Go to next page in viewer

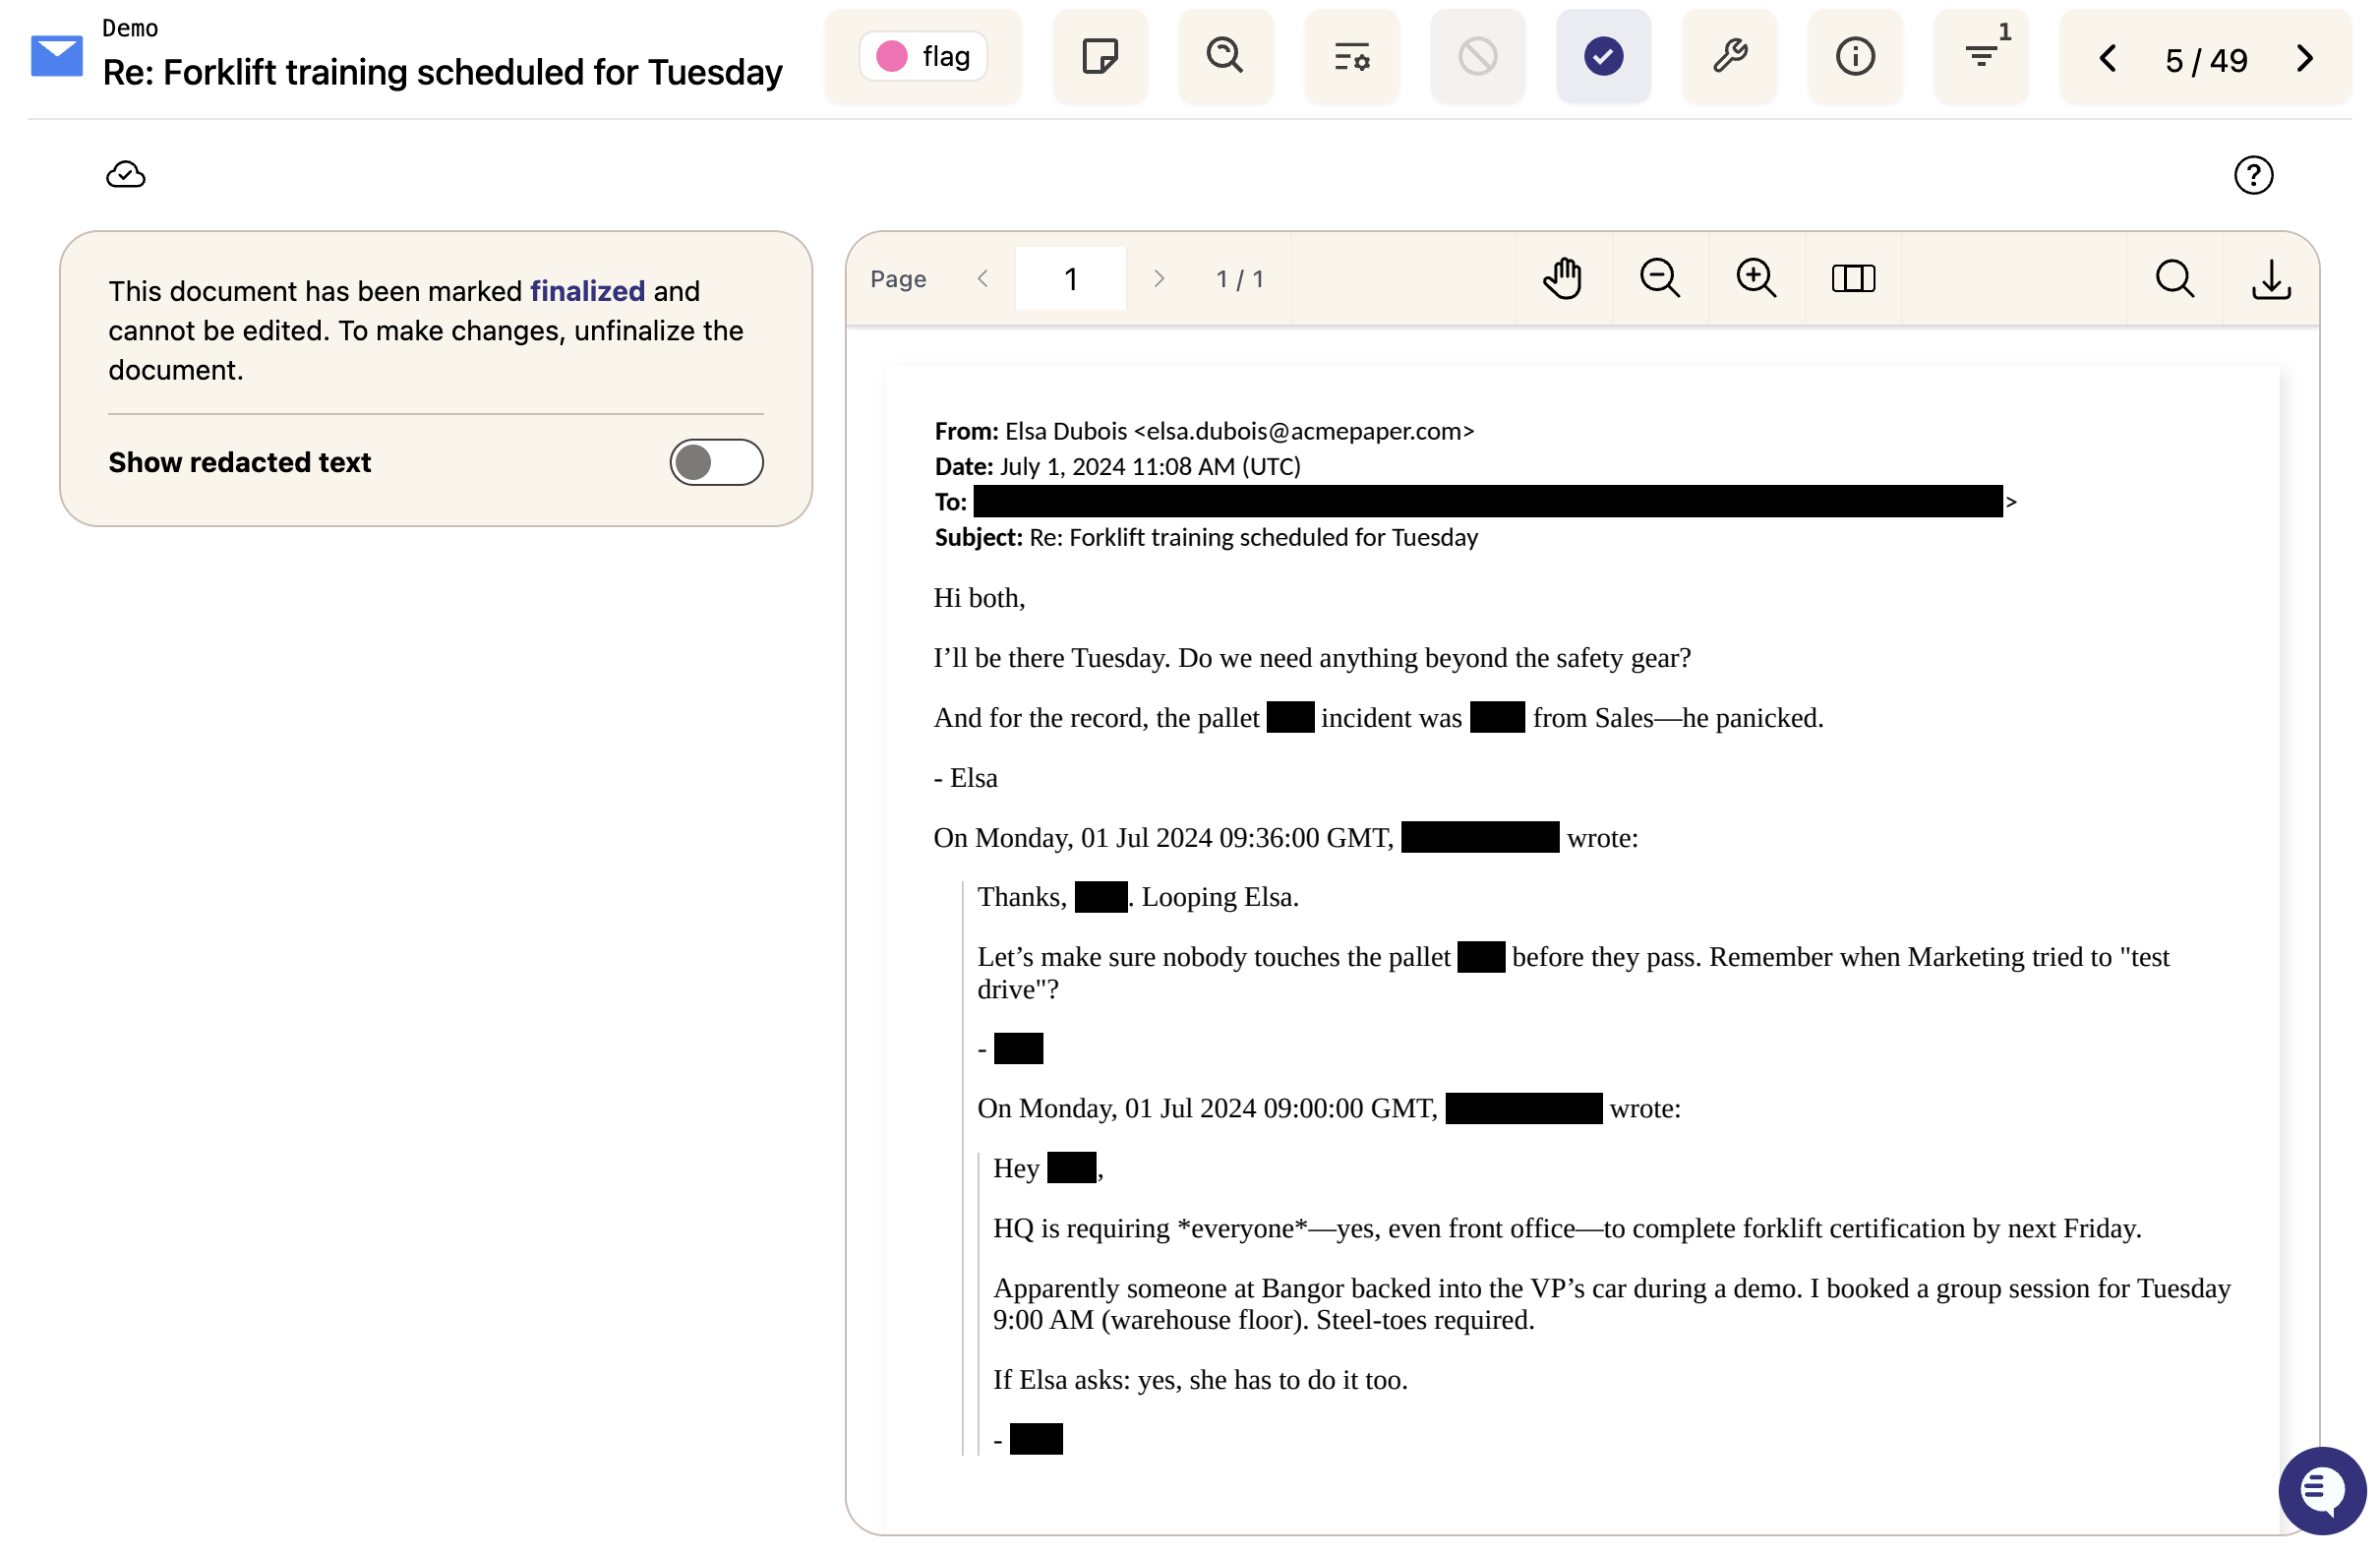1159,279
